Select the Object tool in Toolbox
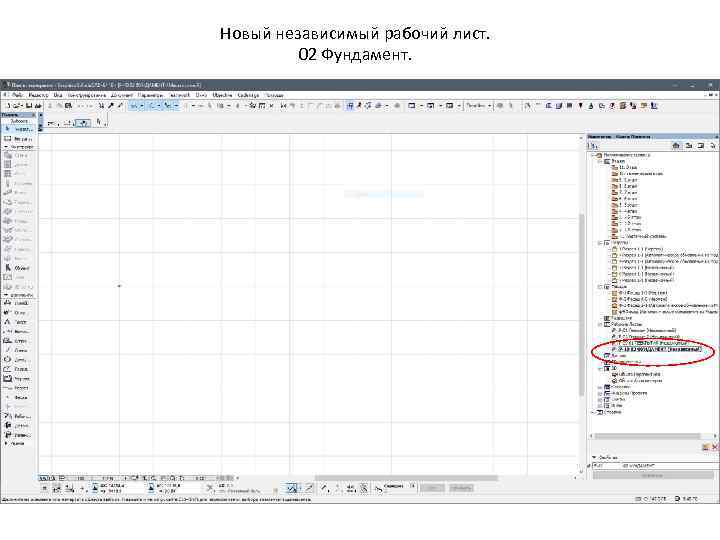This screenshot has height=540, width=720. (x=18, y=268)
